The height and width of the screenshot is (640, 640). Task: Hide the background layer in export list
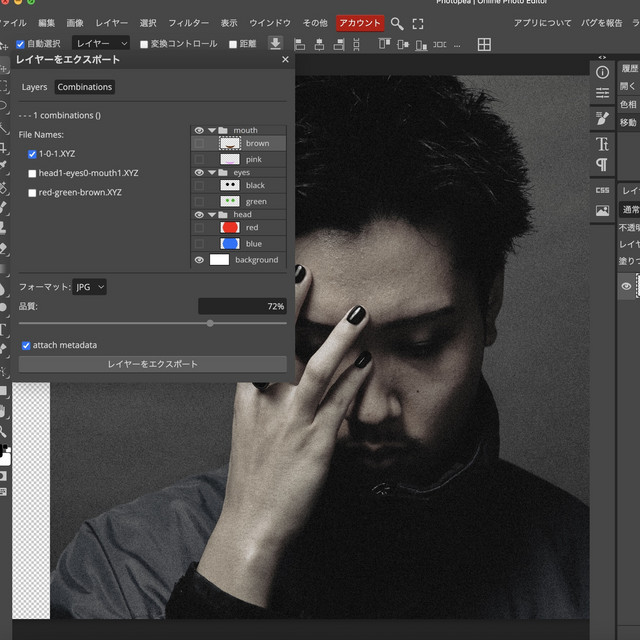tap(199, 260)
